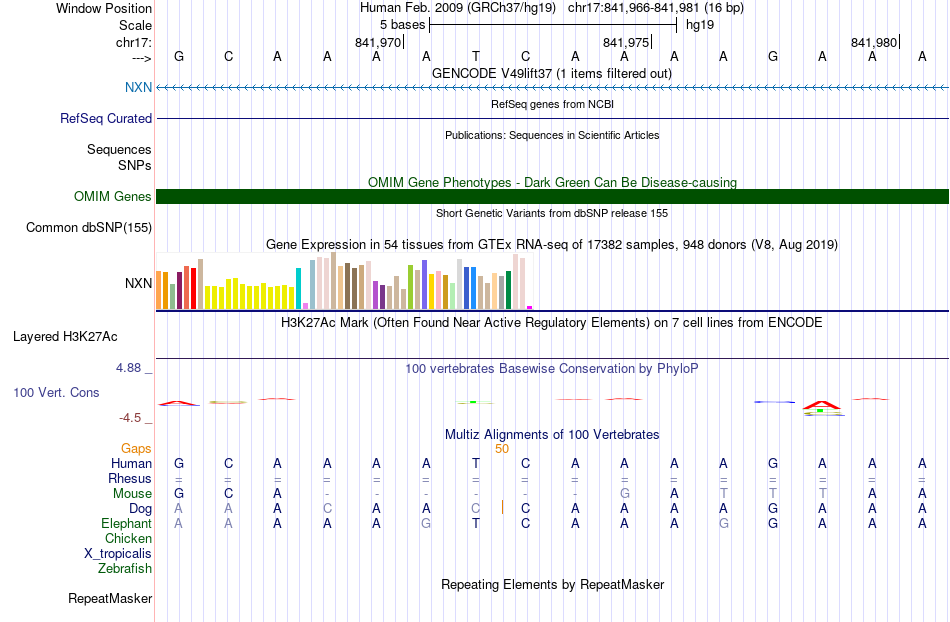Click the orange 50 gap count

pos(502,449)
